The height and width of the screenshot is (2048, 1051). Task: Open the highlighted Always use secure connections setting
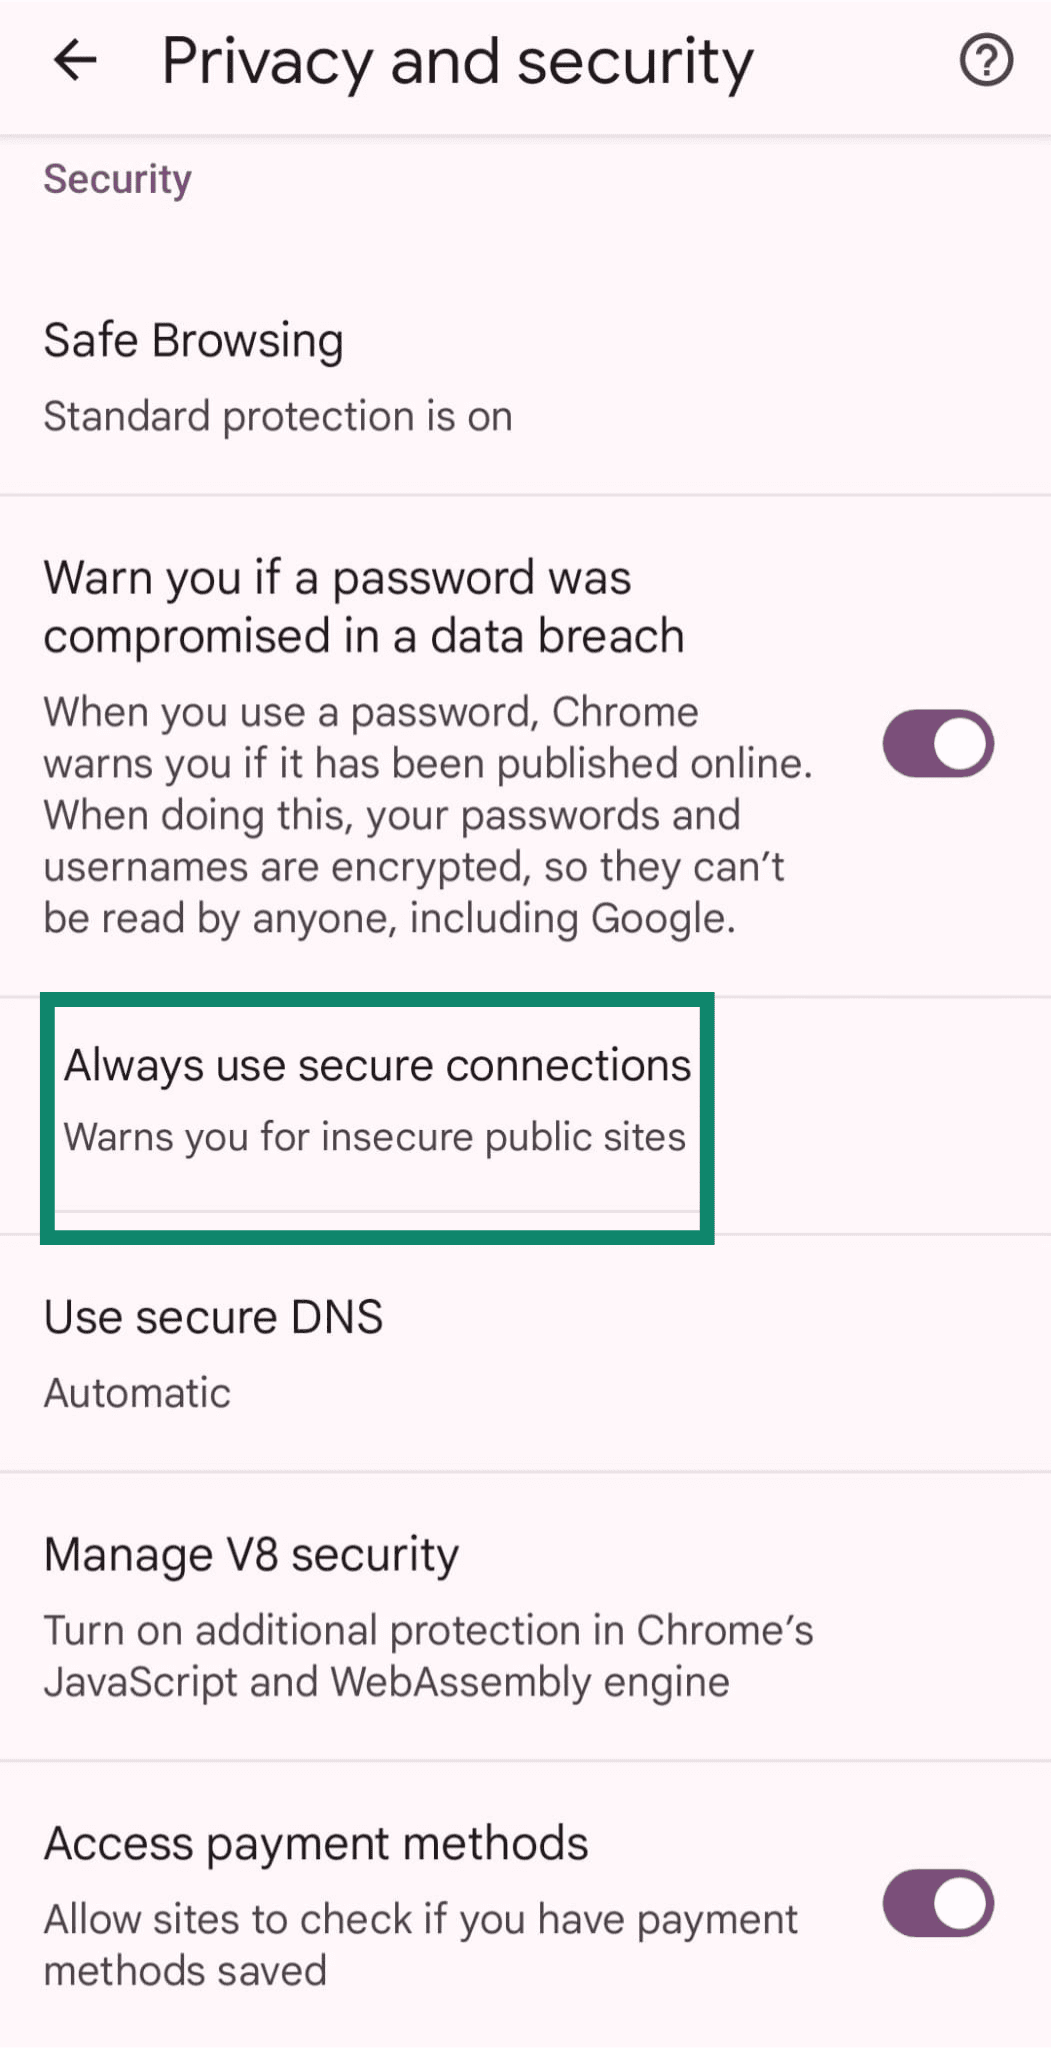tap(377, 1063)
